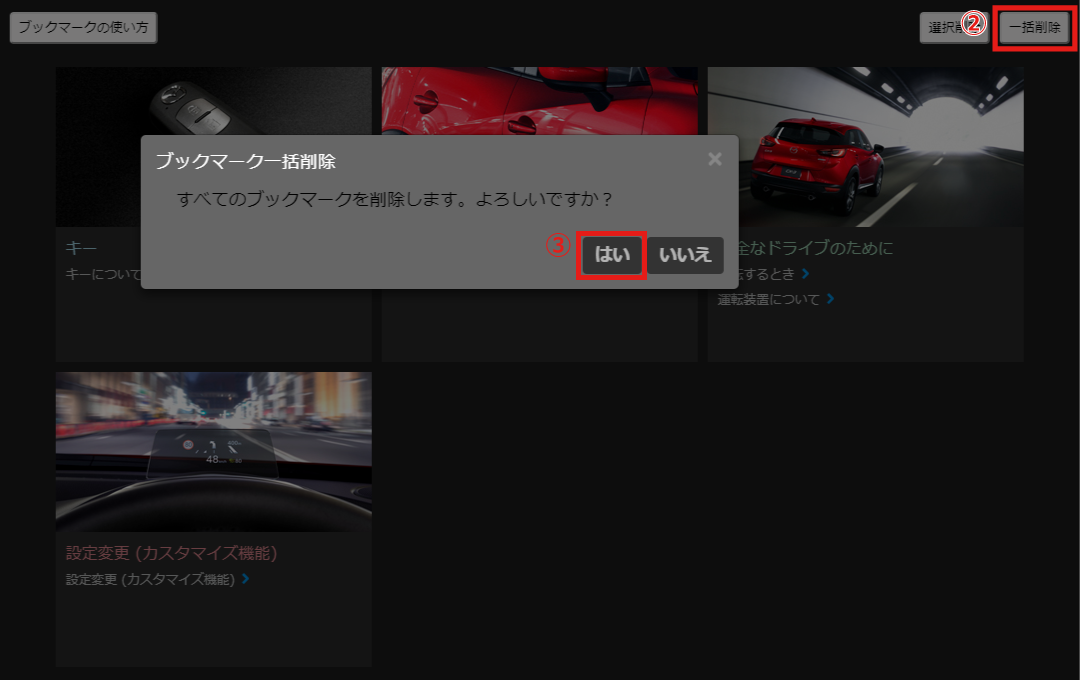This screenshot has width=1080, height=680.
Task: Open the 運転装置について link
Action: (768, 299)
